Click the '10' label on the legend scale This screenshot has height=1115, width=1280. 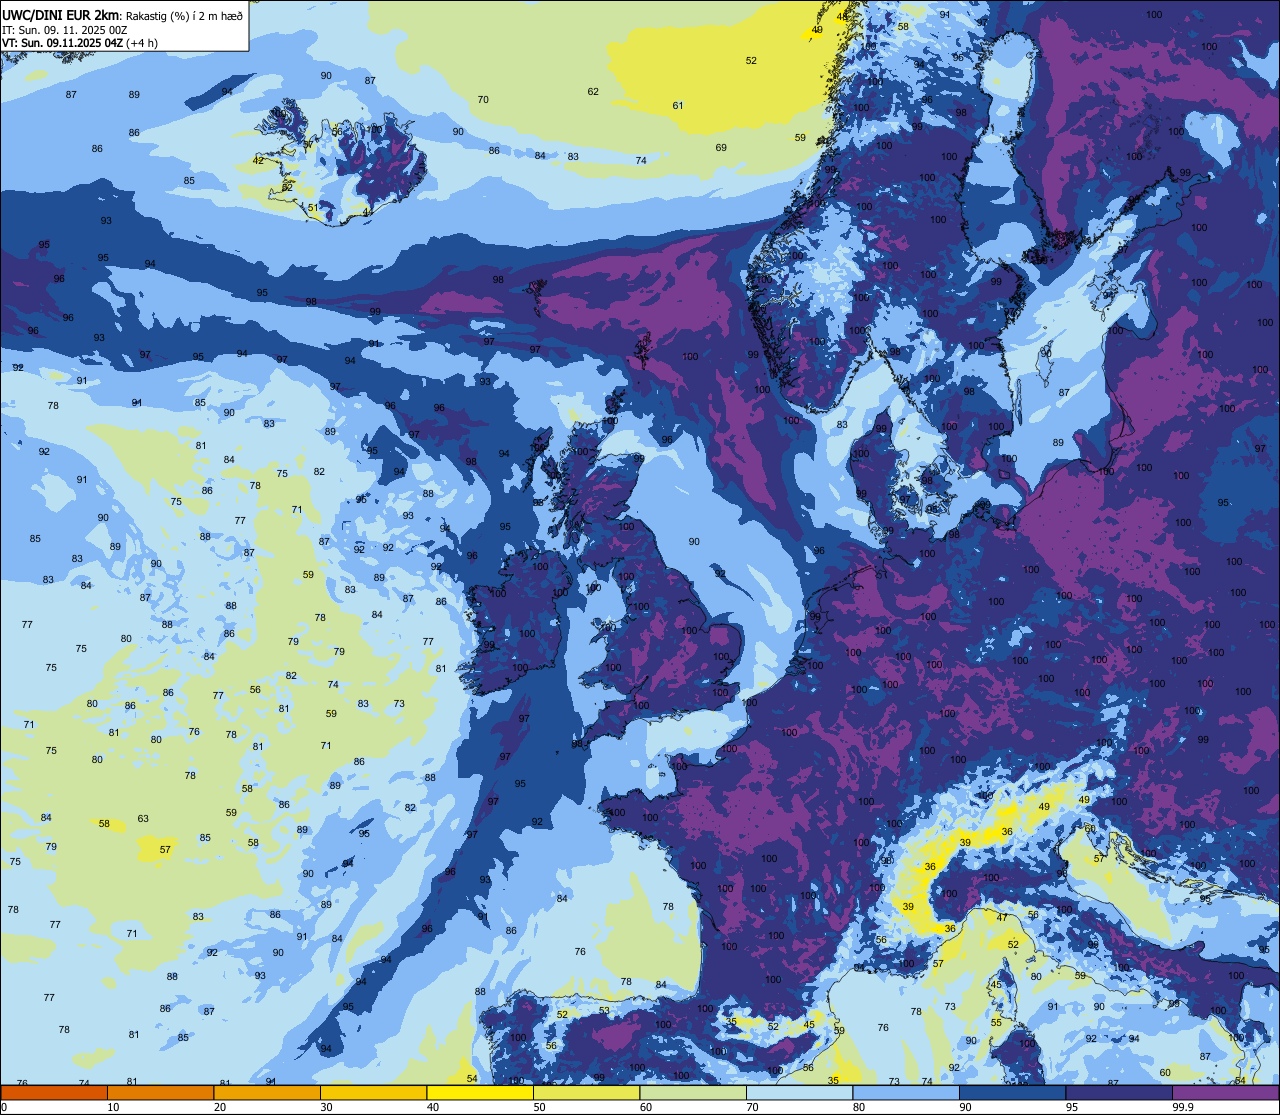tap(113, 1107)
